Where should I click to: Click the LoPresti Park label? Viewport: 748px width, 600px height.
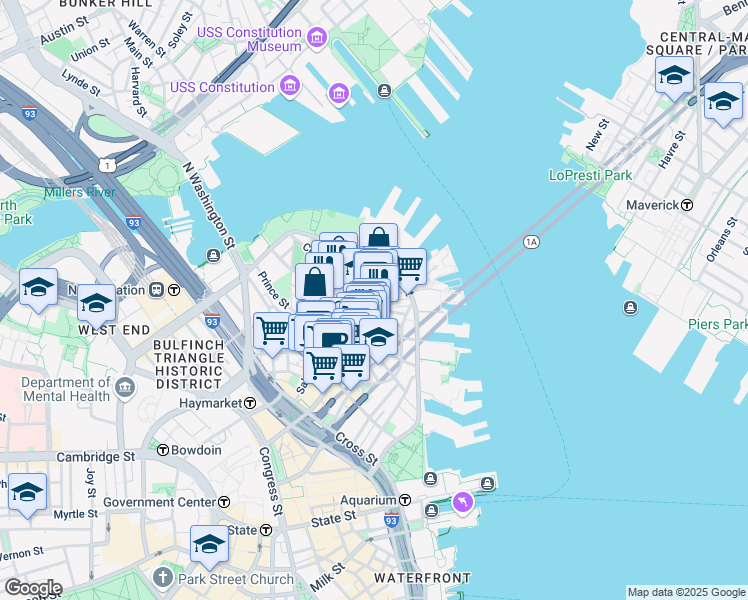click(591, 176)
